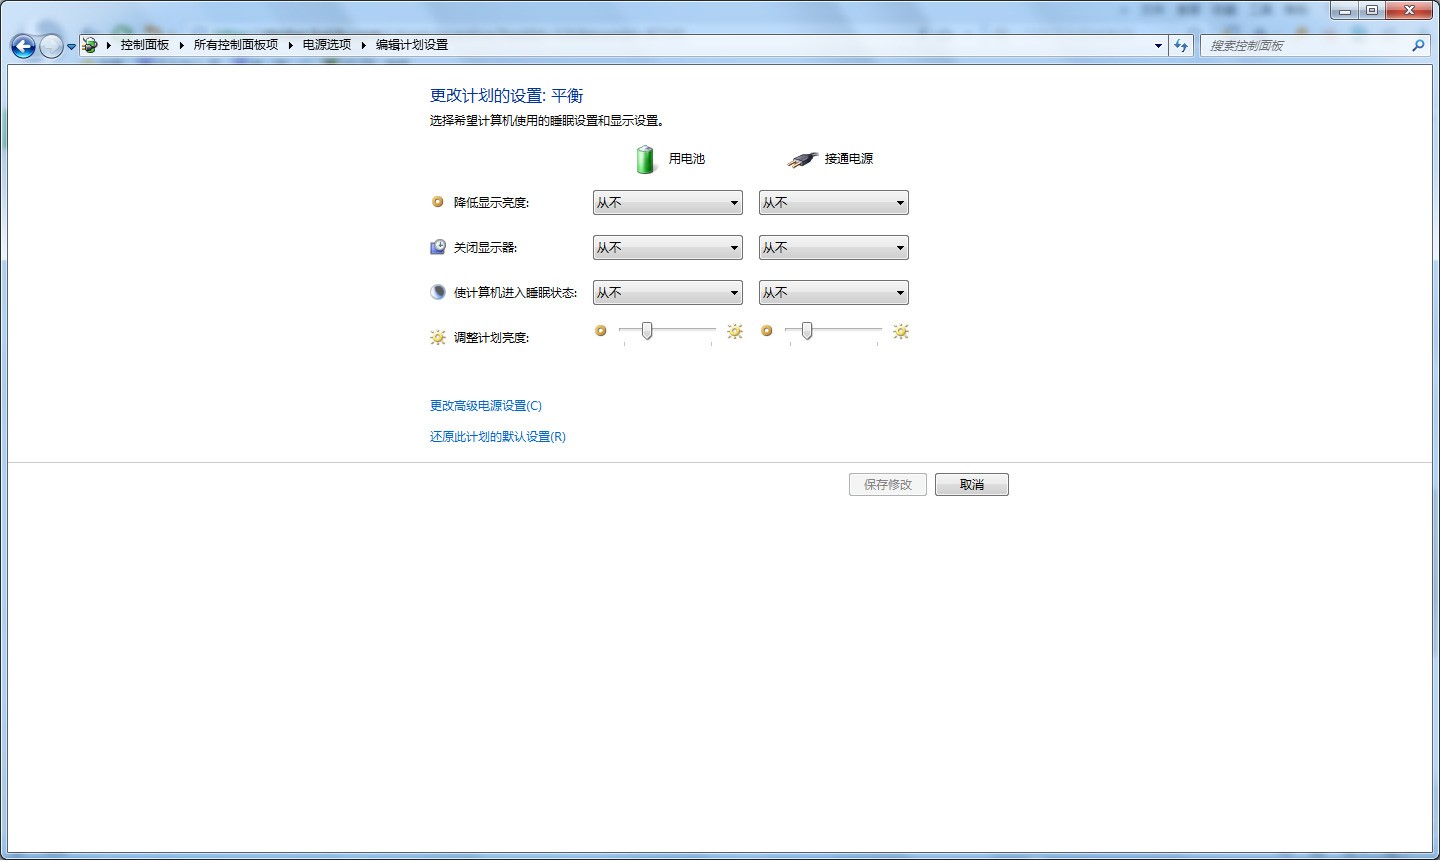1440x860 pixels.
Task: Click the sleep moon icon
Action: [x=437, y=292]
